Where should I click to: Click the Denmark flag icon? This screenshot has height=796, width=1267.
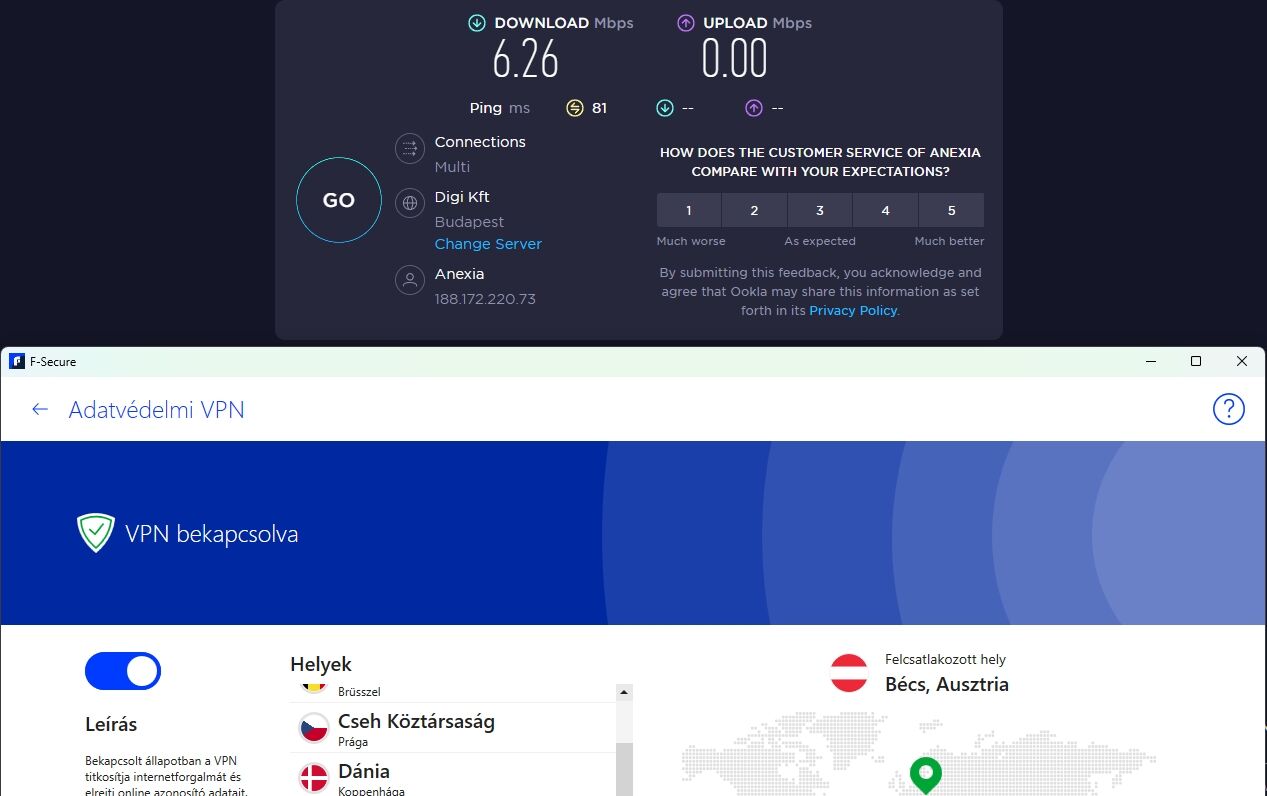tap(314, 778)
